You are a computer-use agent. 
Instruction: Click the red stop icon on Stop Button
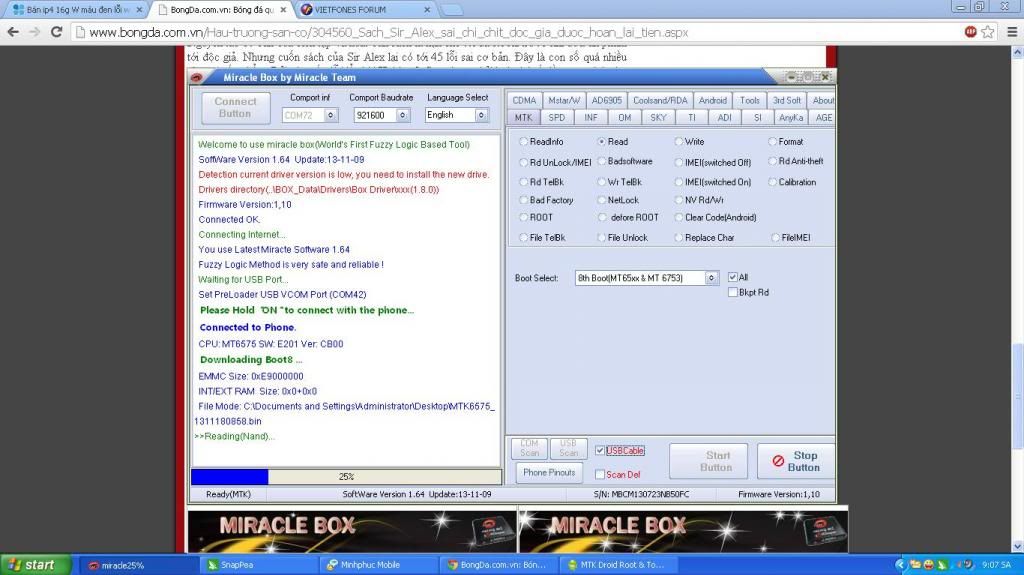tap(778, 461)
